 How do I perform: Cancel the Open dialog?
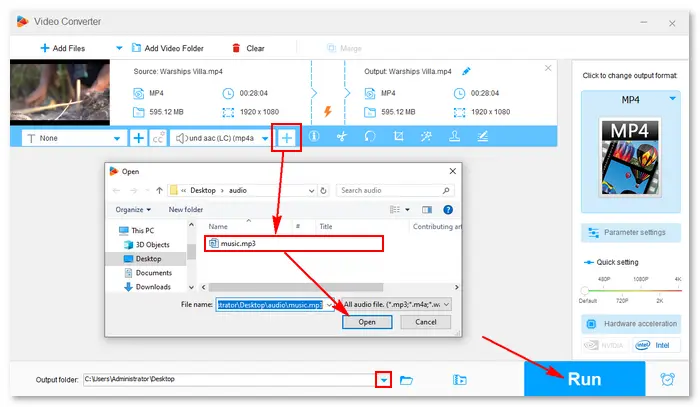click(x=425, y=322)
